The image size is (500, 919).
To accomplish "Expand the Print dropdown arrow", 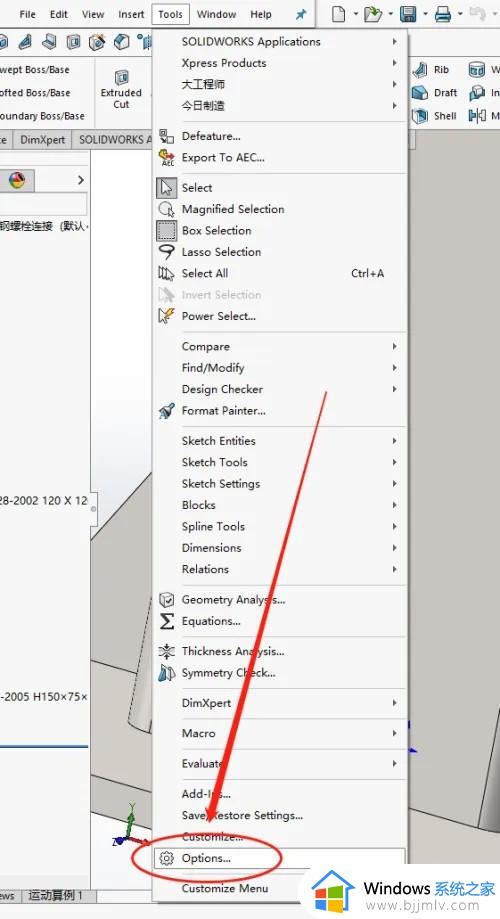I will point(461,14).
